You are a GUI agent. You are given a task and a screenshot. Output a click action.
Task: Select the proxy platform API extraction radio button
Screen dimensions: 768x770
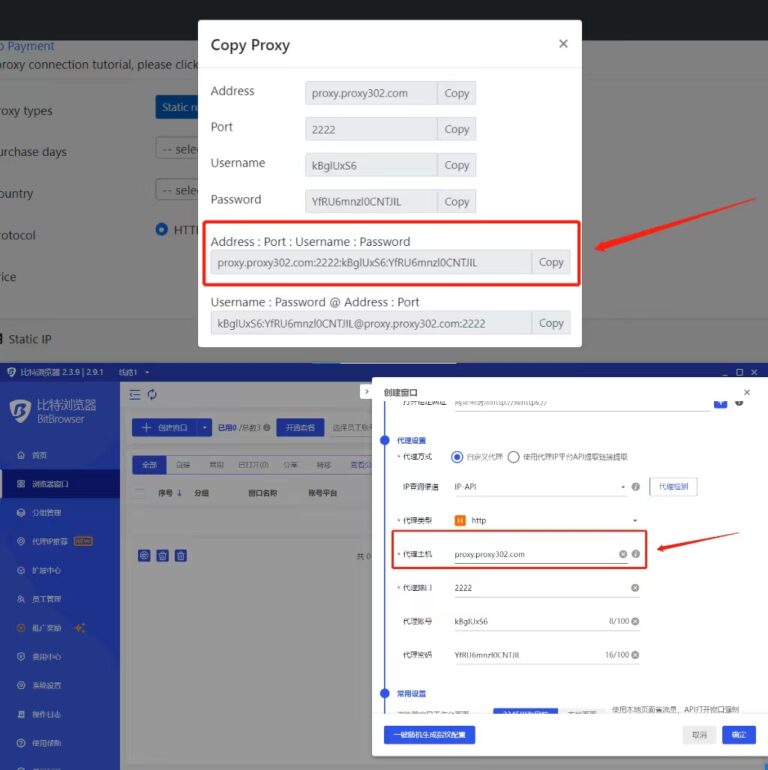coord(513,457)
